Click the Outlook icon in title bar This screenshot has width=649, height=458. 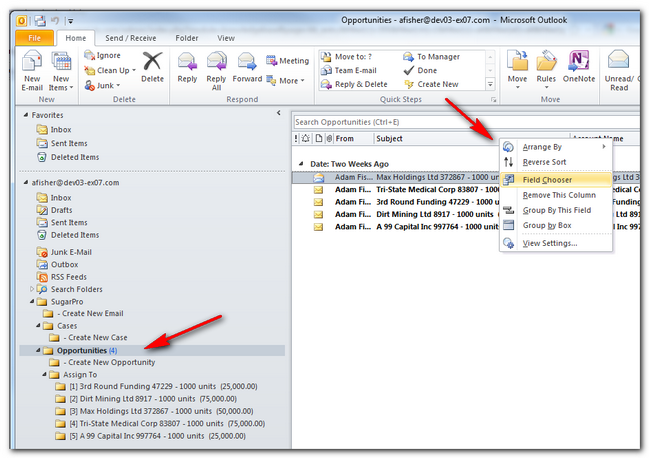22,20
